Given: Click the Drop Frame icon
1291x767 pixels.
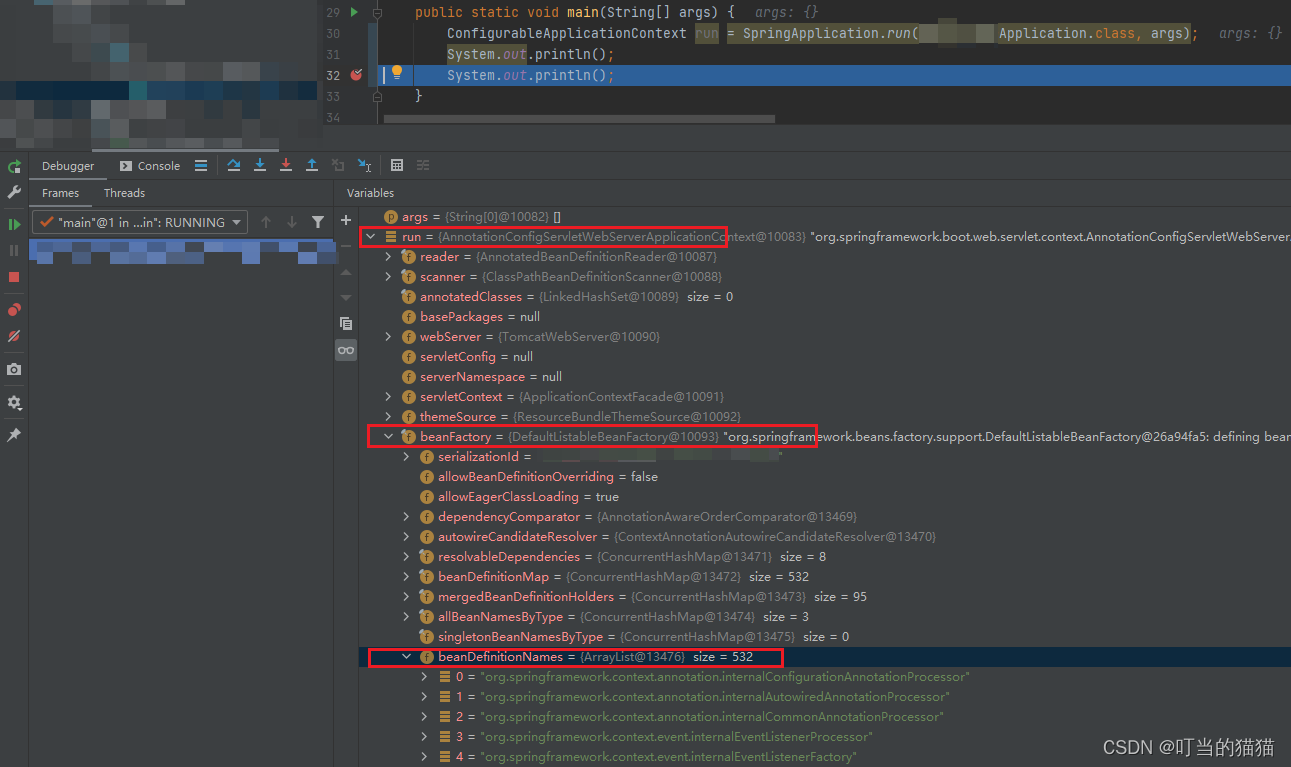Looking at the screenshot, I should click(338, 165).
